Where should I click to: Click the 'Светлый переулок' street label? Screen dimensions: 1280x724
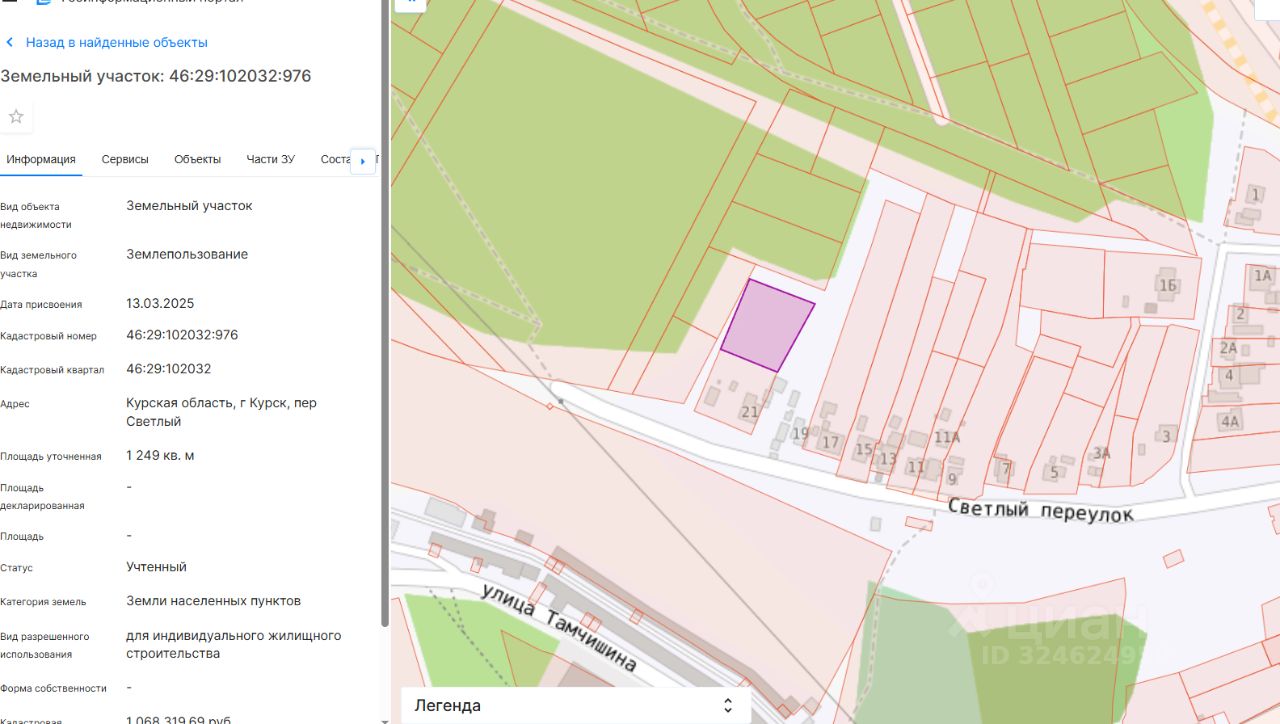tap(1041, 509)
